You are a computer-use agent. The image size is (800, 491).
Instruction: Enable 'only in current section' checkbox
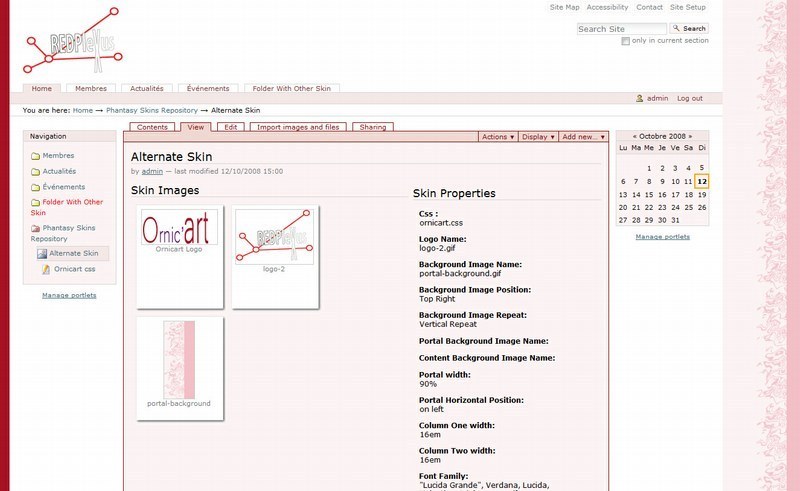(x=626, y=41)
